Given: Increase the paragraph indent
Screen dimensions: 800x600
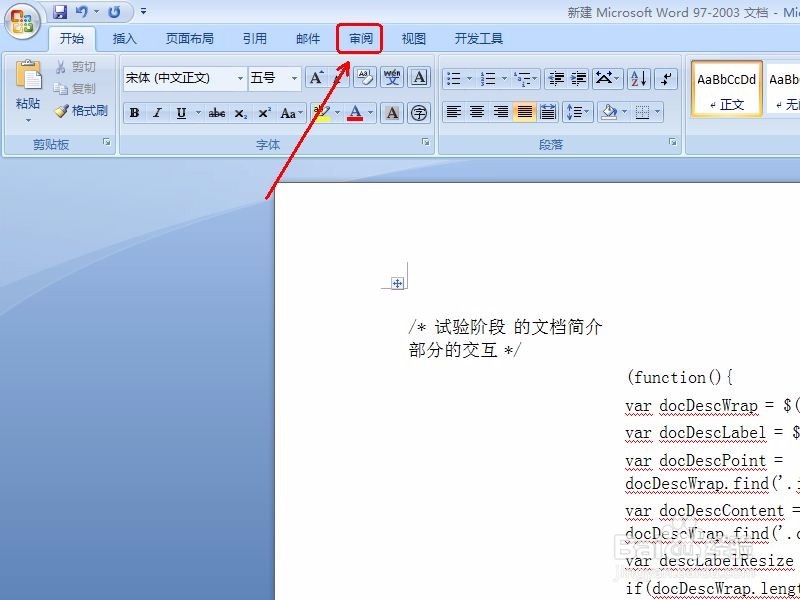Looking at the screenshot, I should 578,79.
